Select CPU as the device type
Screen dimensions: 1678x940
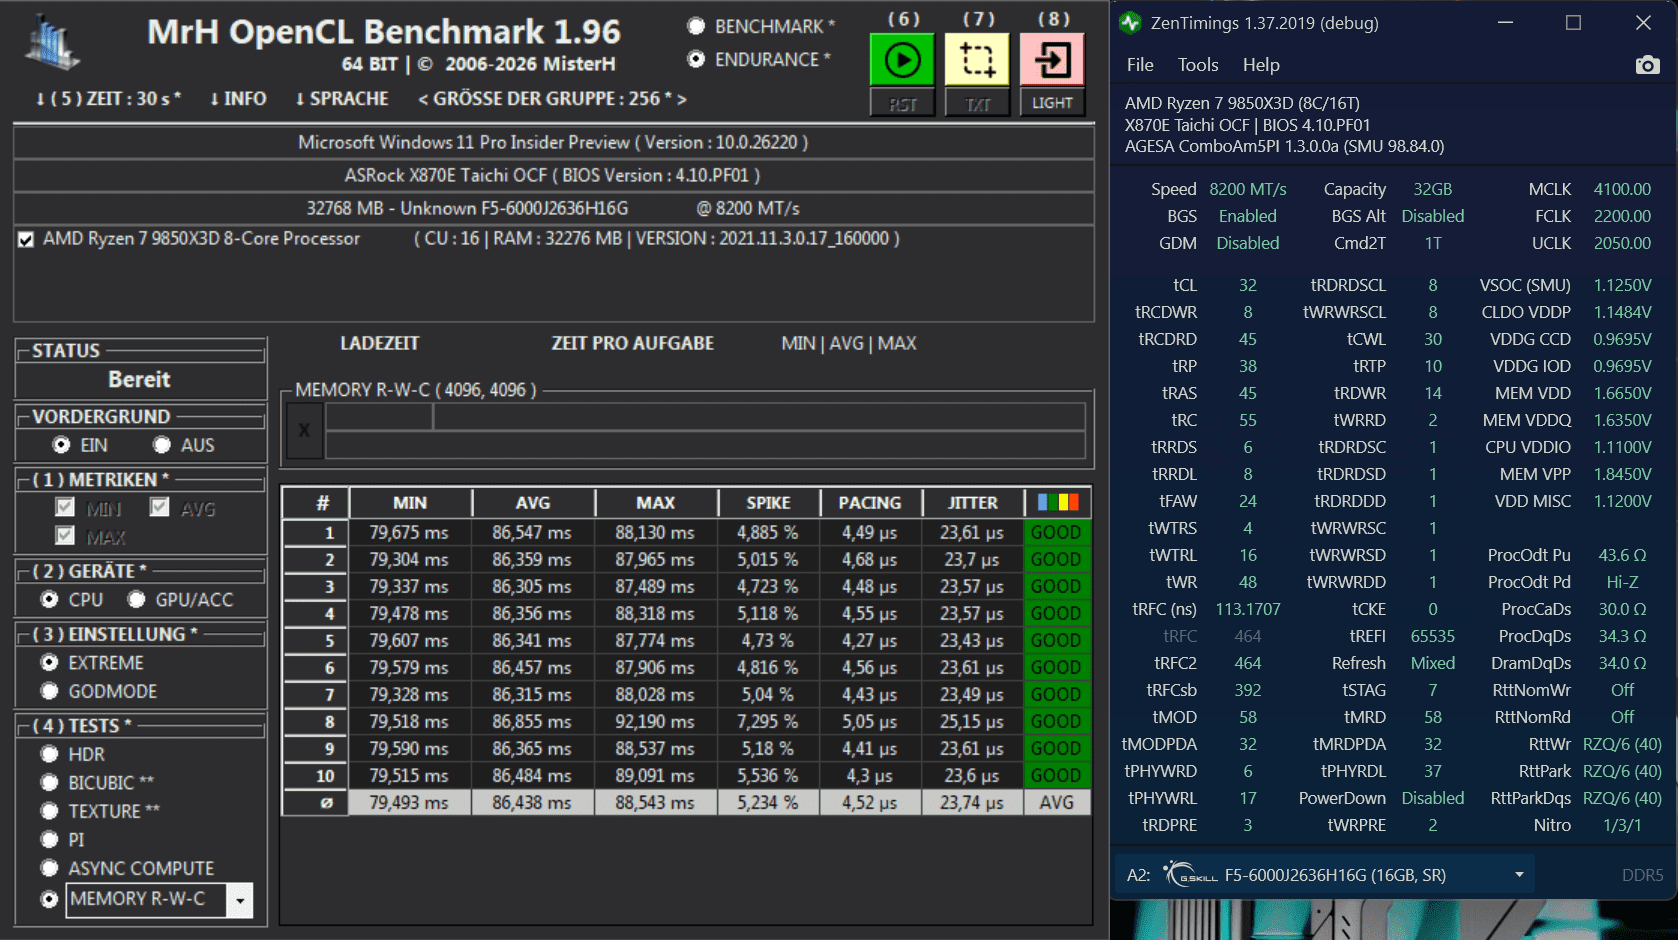(49, 599)
